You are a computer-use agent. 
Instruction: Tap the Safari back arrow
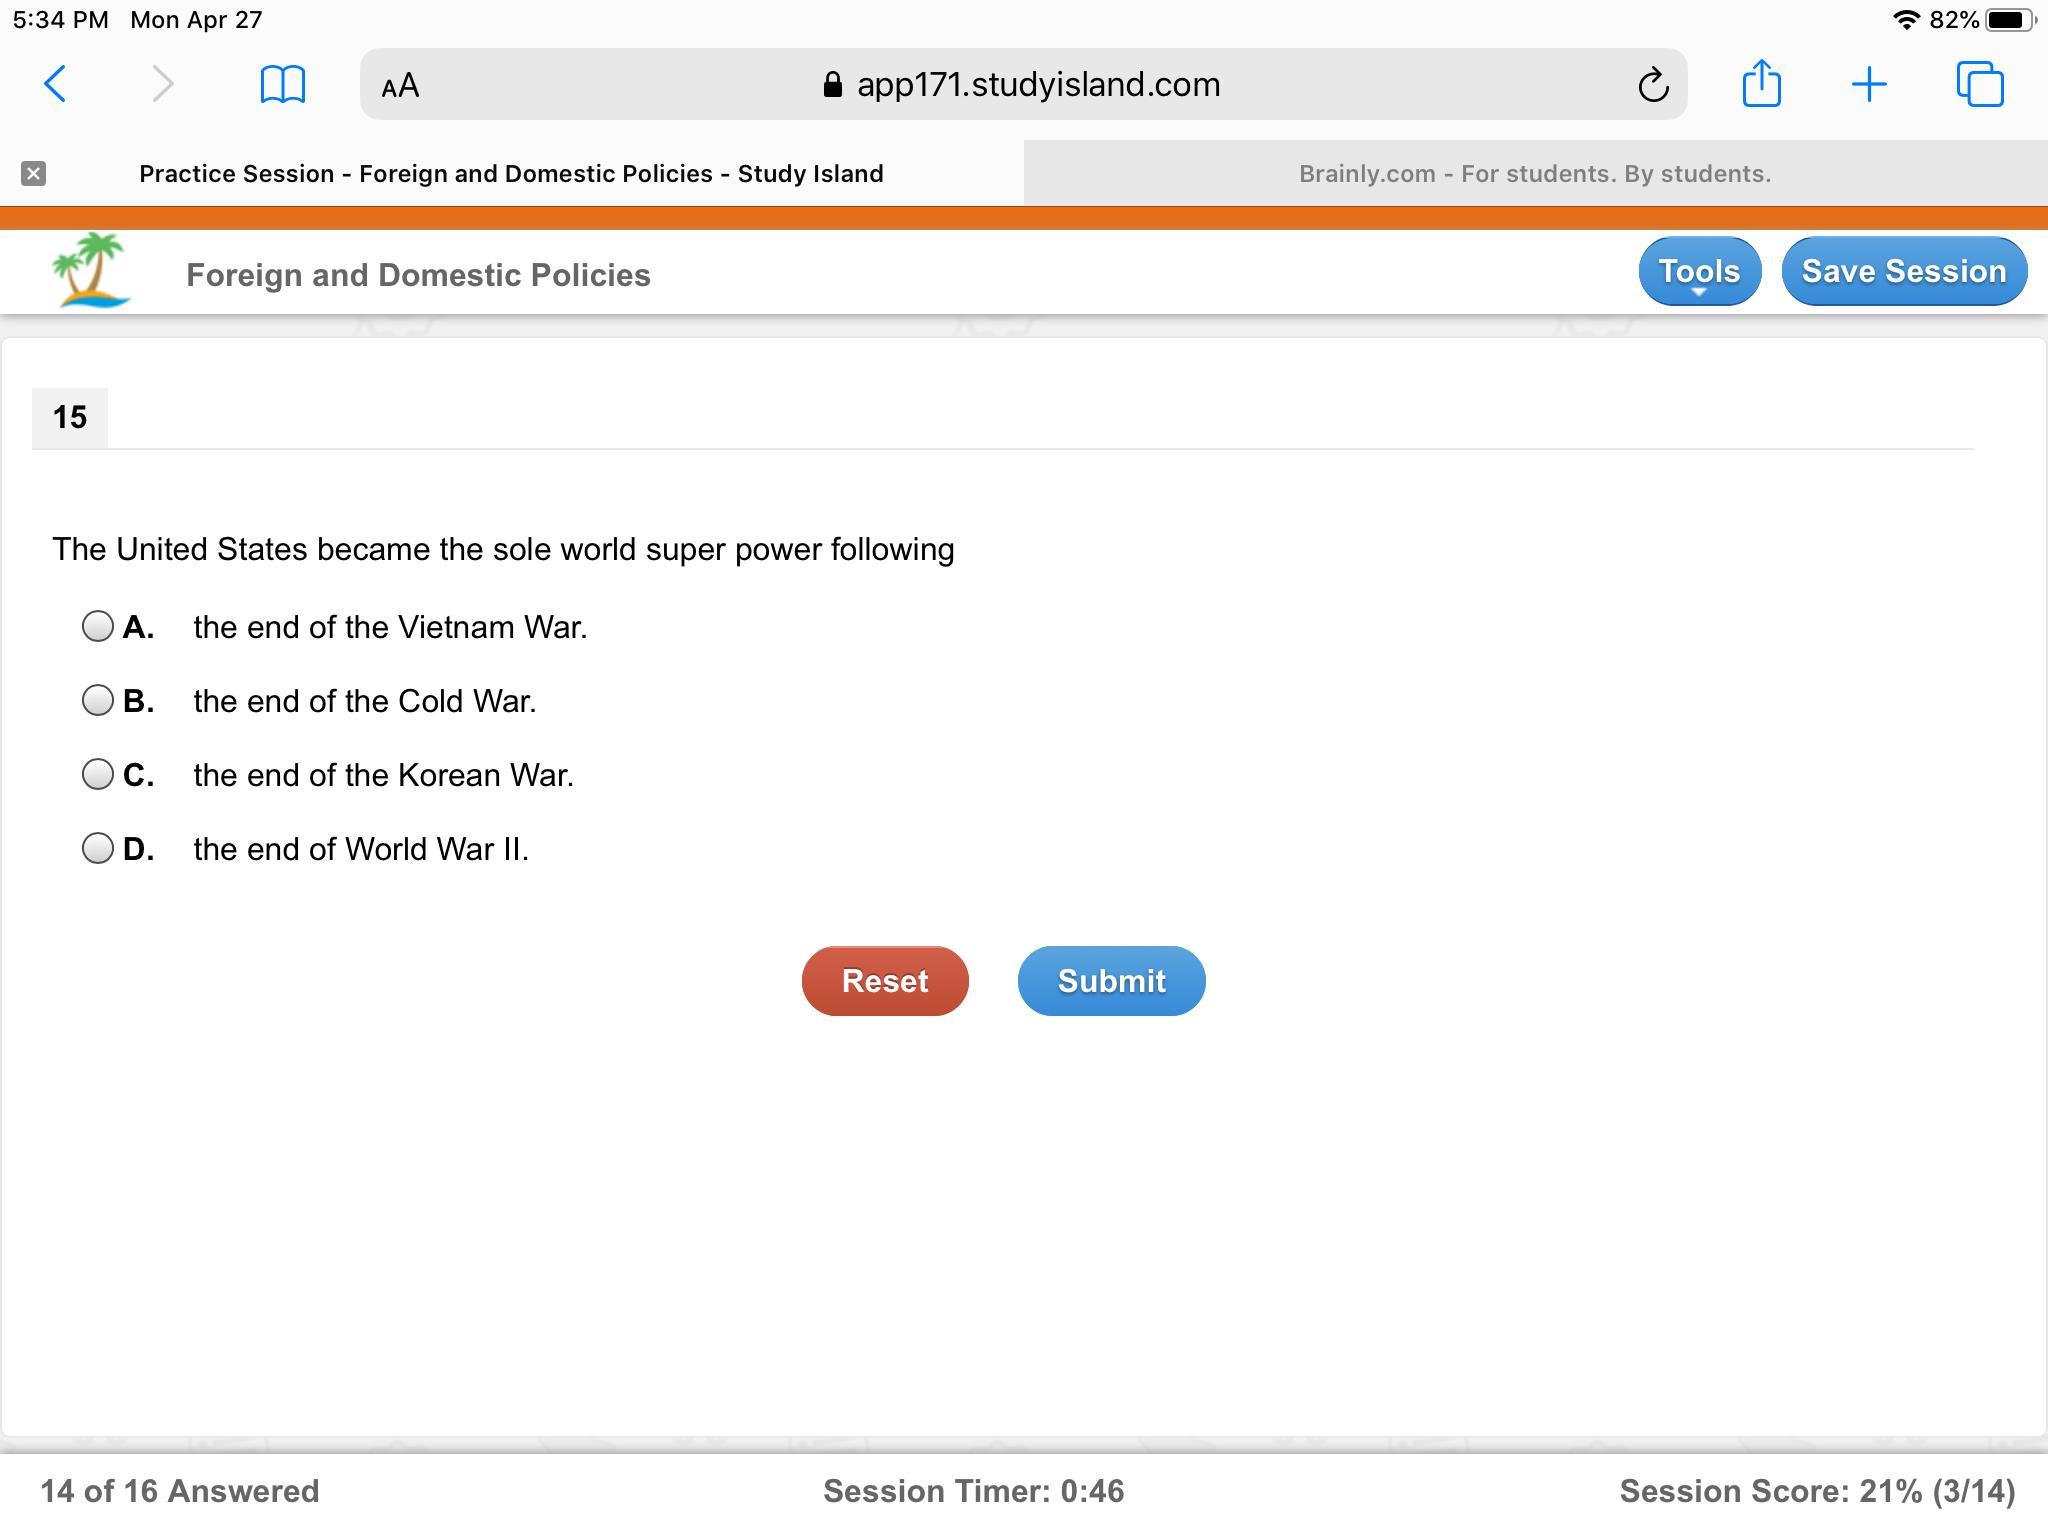56,84
